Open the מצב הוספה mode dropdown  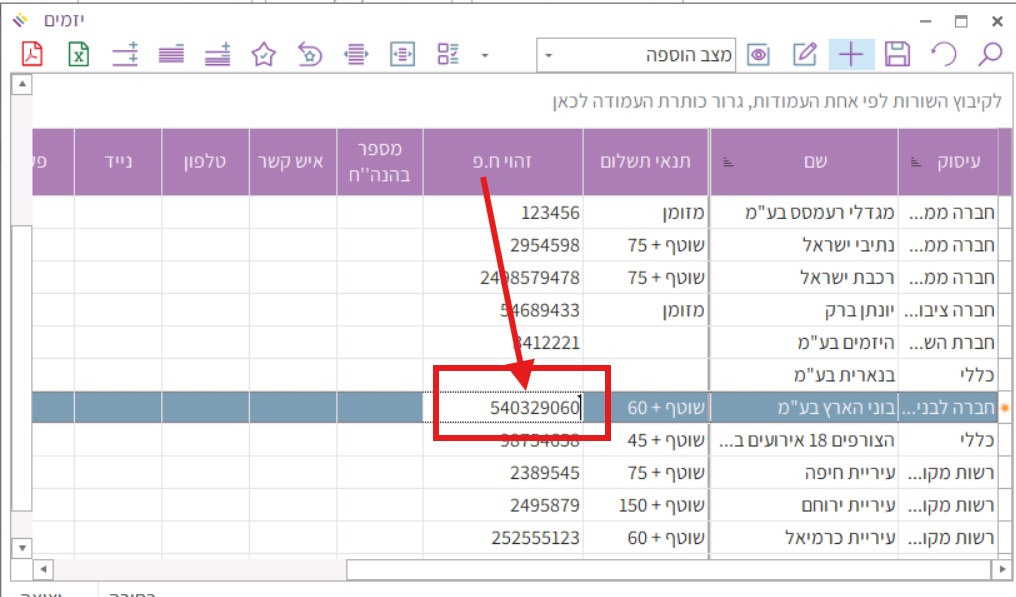548,56
